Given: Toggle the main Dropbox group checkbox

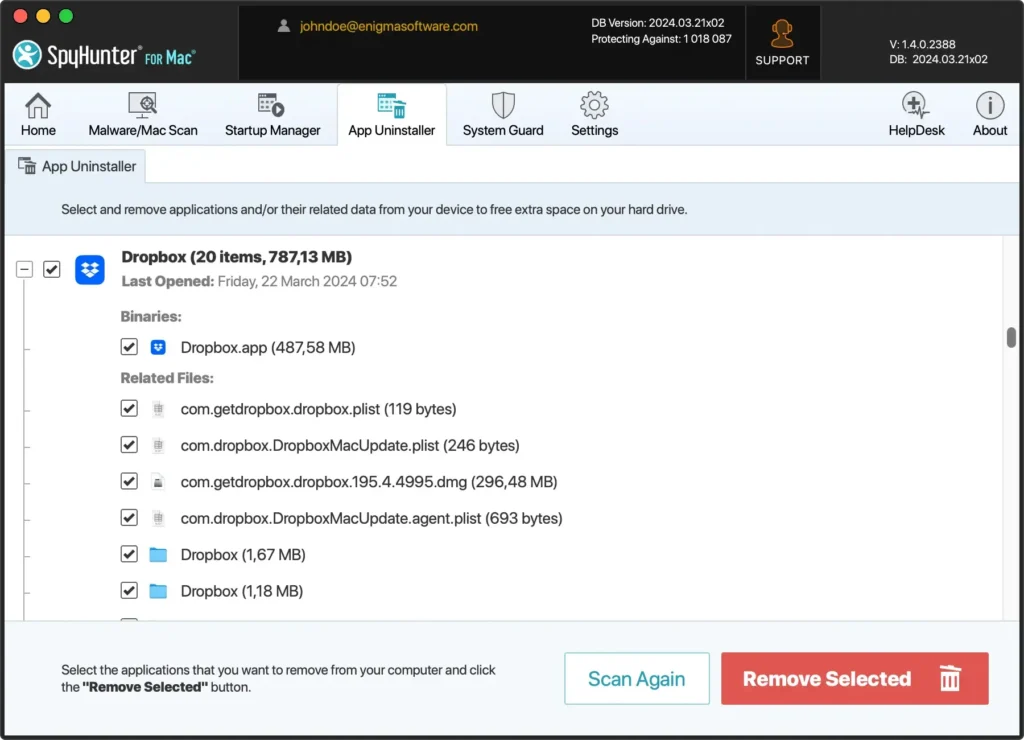Looking at the screenshot, I should 52,269.
